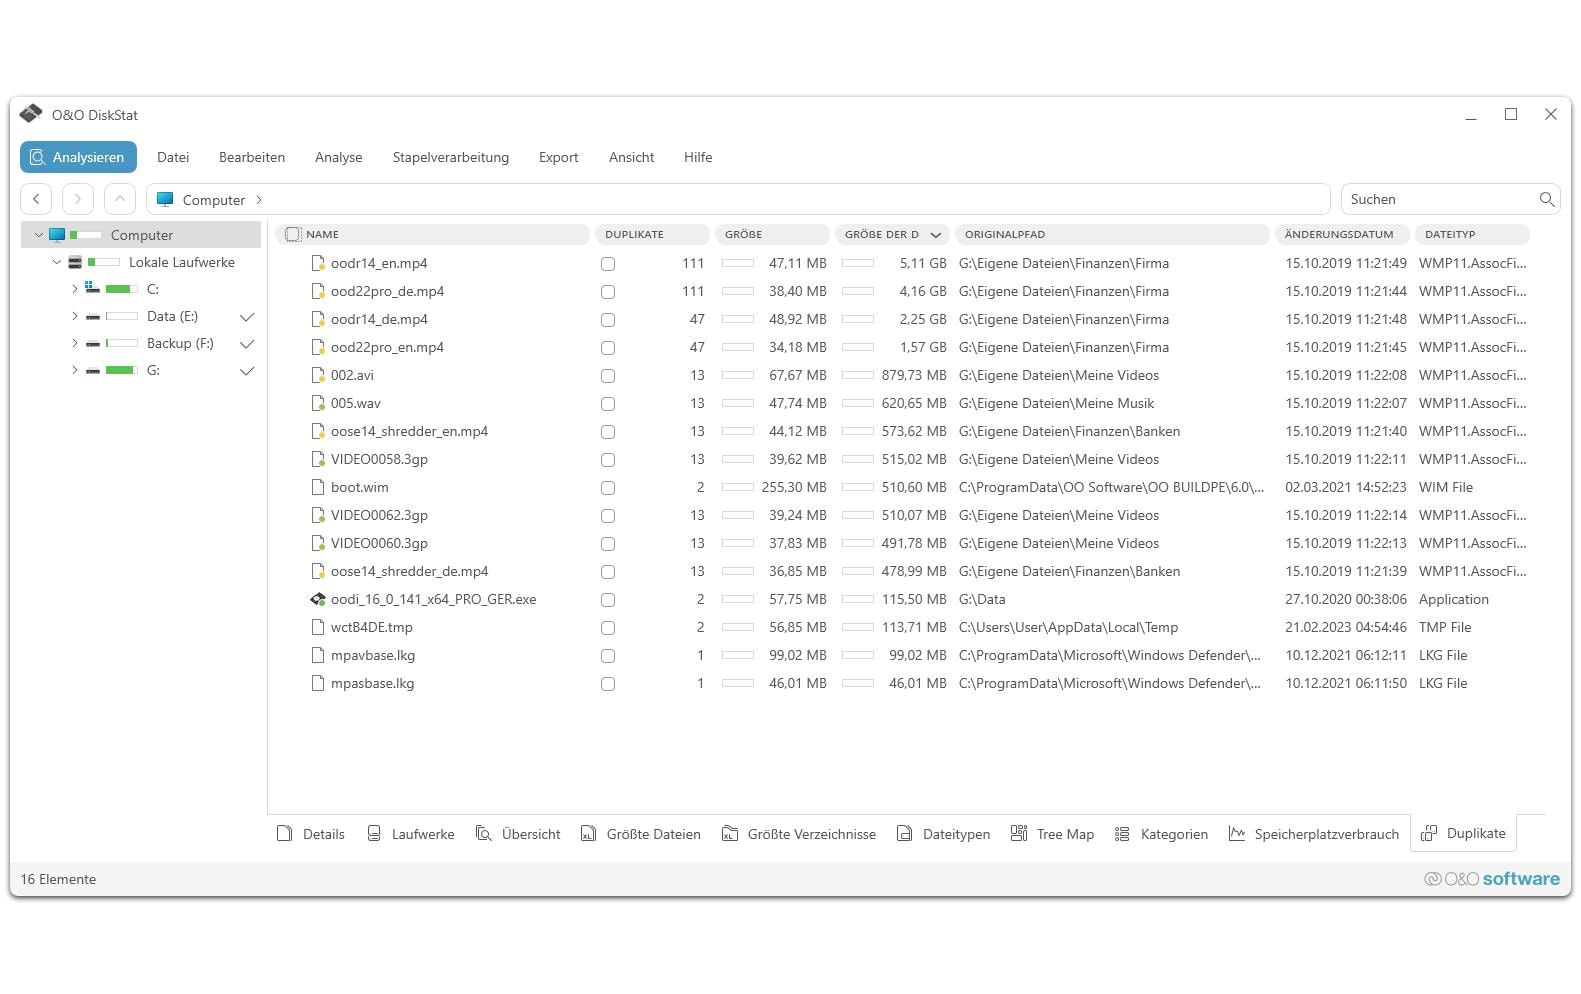Open the Übersicht tab
The height and width of the screenshot is (994, 1581).
[x=518, y=834]
